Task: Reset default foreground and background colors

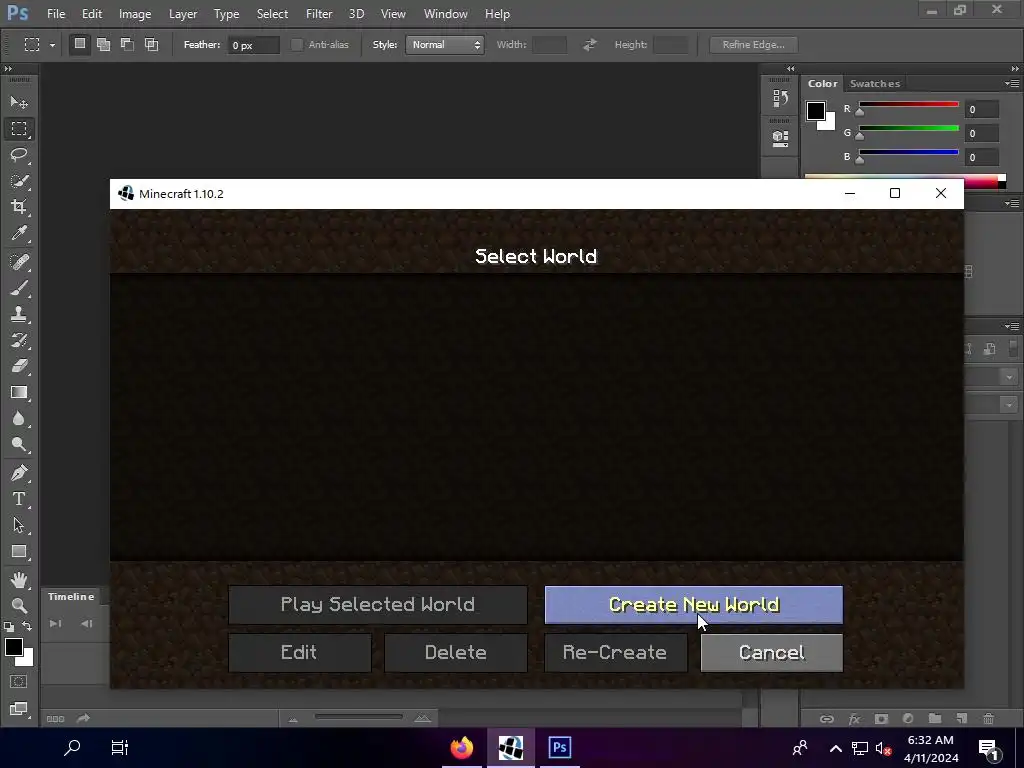Action: pyautogui.click(x=8, y=627)
